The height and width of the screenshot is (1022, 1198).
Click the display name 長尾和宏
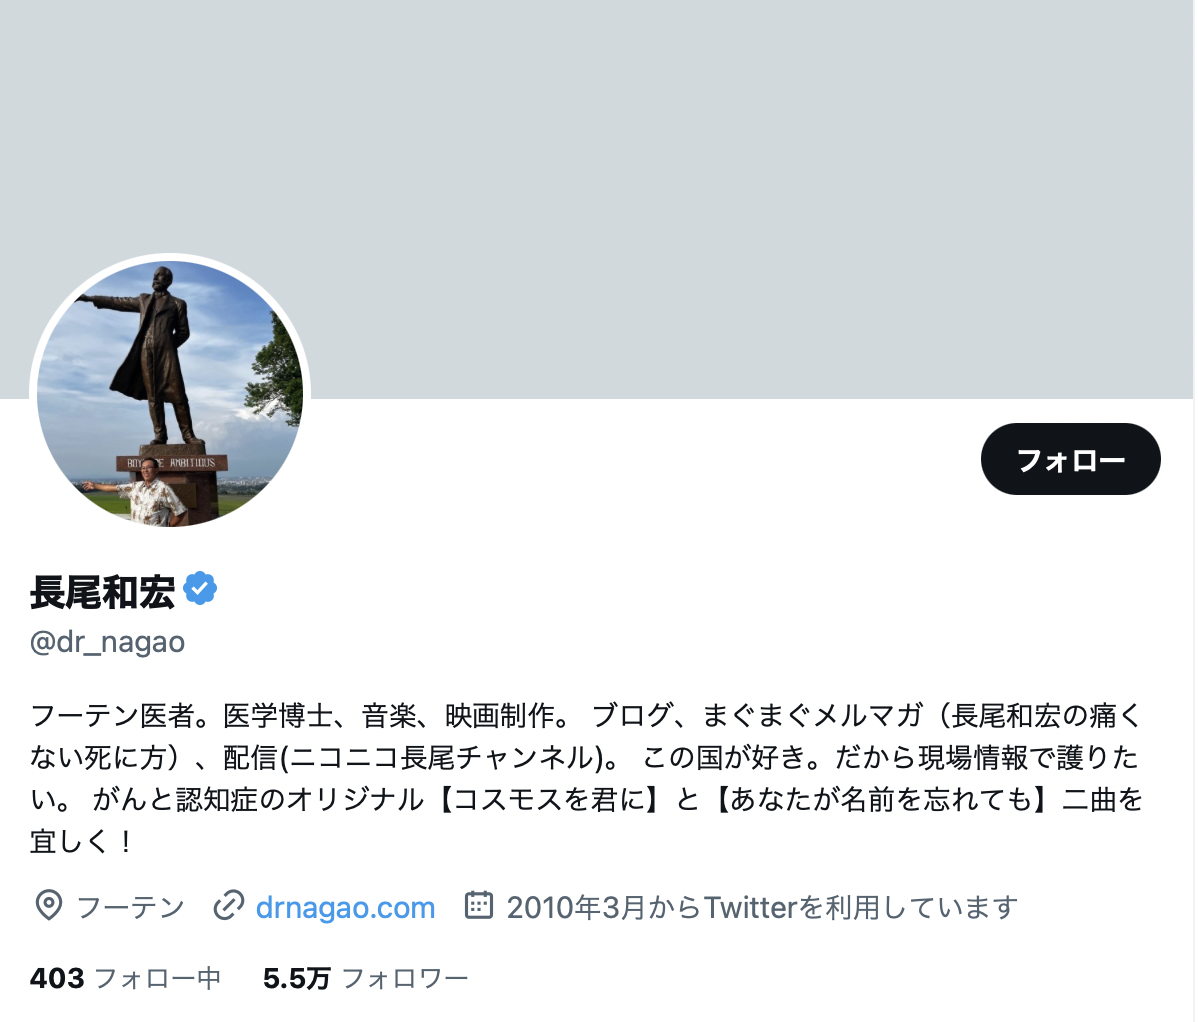(102, 591)
